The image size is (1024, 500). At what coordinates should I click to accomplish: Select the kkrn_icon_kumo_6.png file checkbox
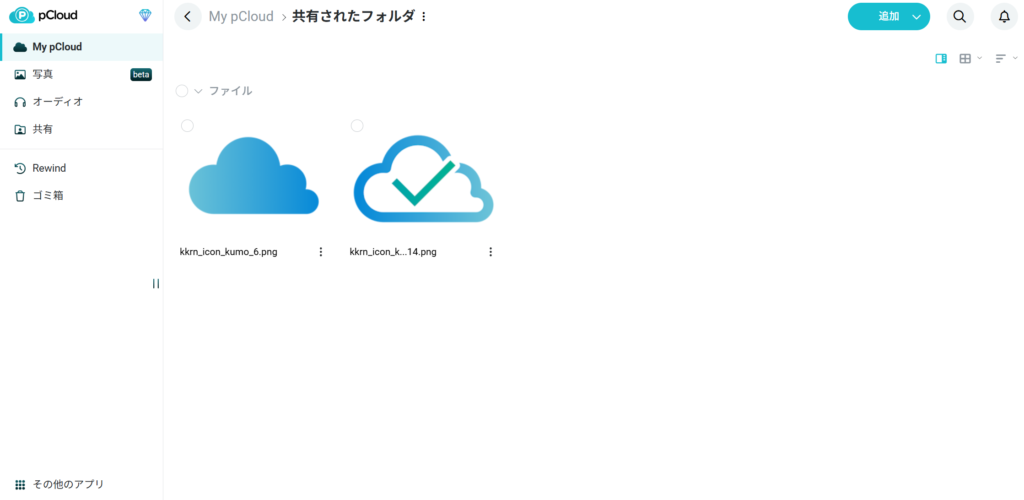187,125
